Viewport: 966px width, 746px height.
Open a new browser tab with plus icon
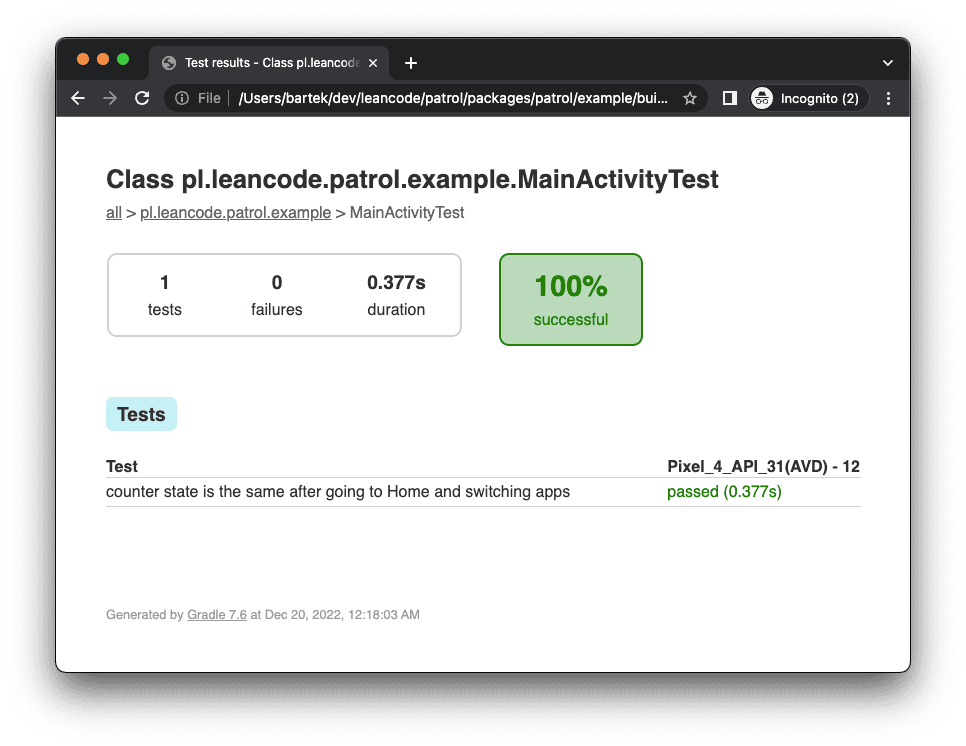point(410,62)
